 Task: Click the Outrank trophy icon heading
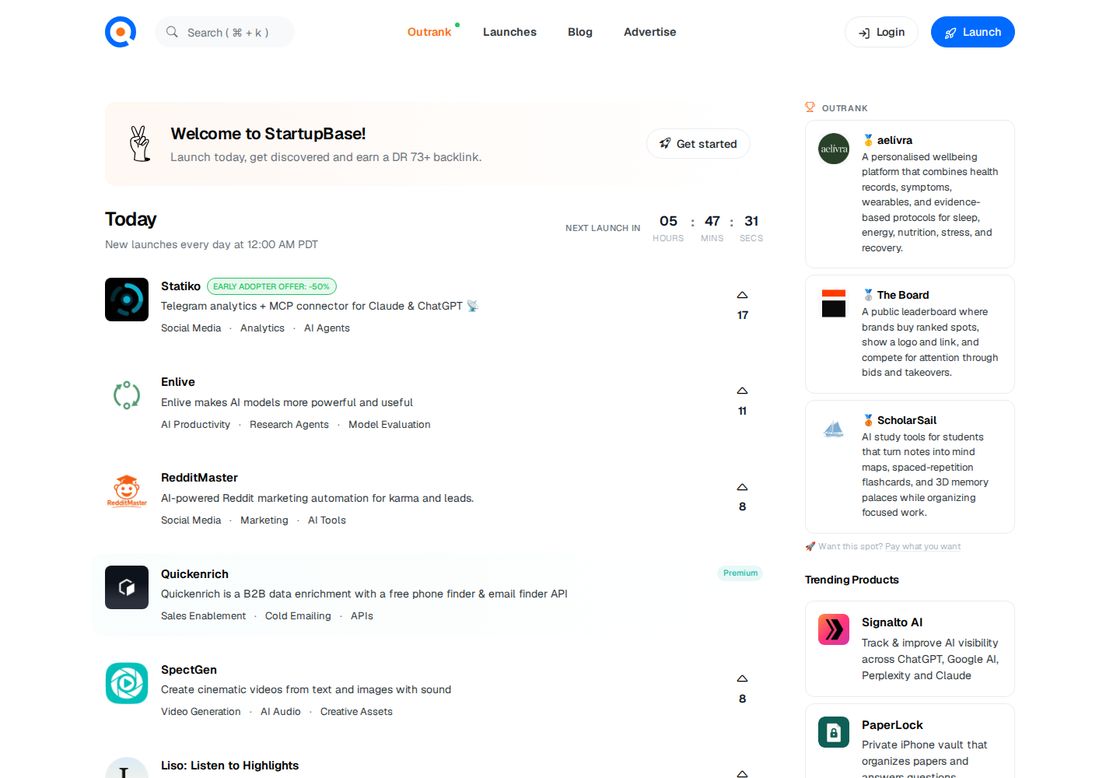[x=810, y=107]
